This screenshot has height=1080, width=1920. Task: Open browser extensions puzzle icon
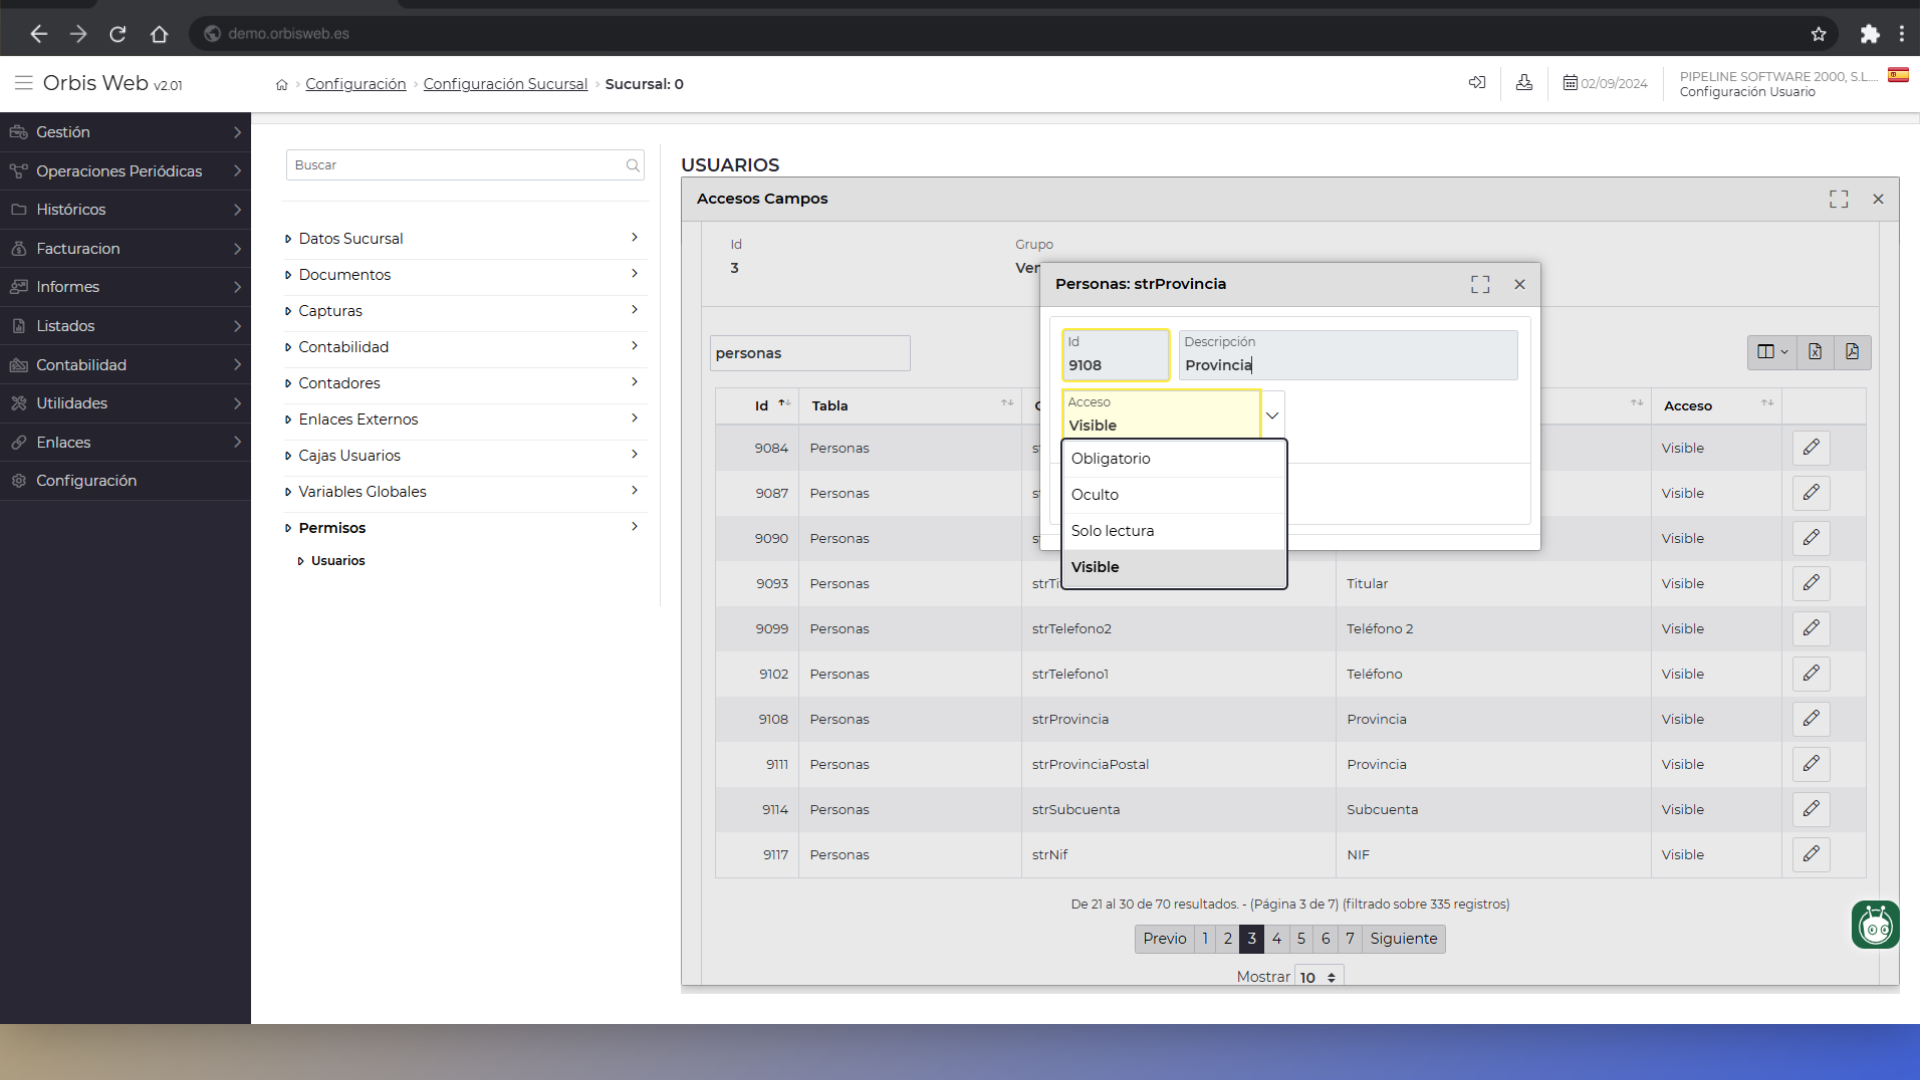tap(1869, 34)
